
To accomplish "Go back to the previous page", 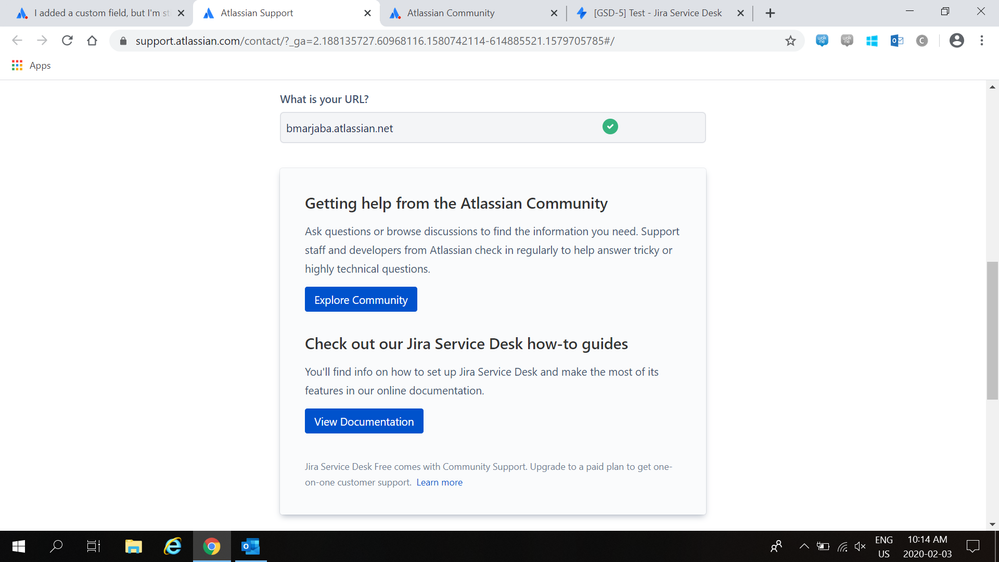I will pos(17,41).
